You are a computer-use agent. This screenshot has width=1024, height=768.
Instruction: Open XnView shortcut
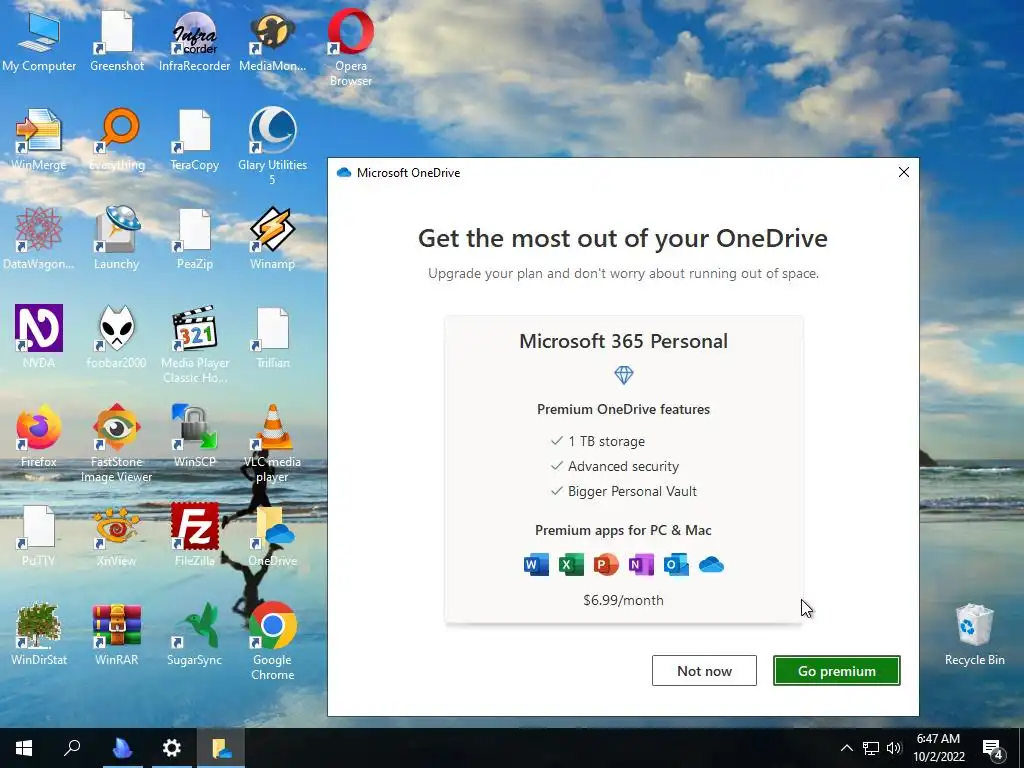point(117,536)
